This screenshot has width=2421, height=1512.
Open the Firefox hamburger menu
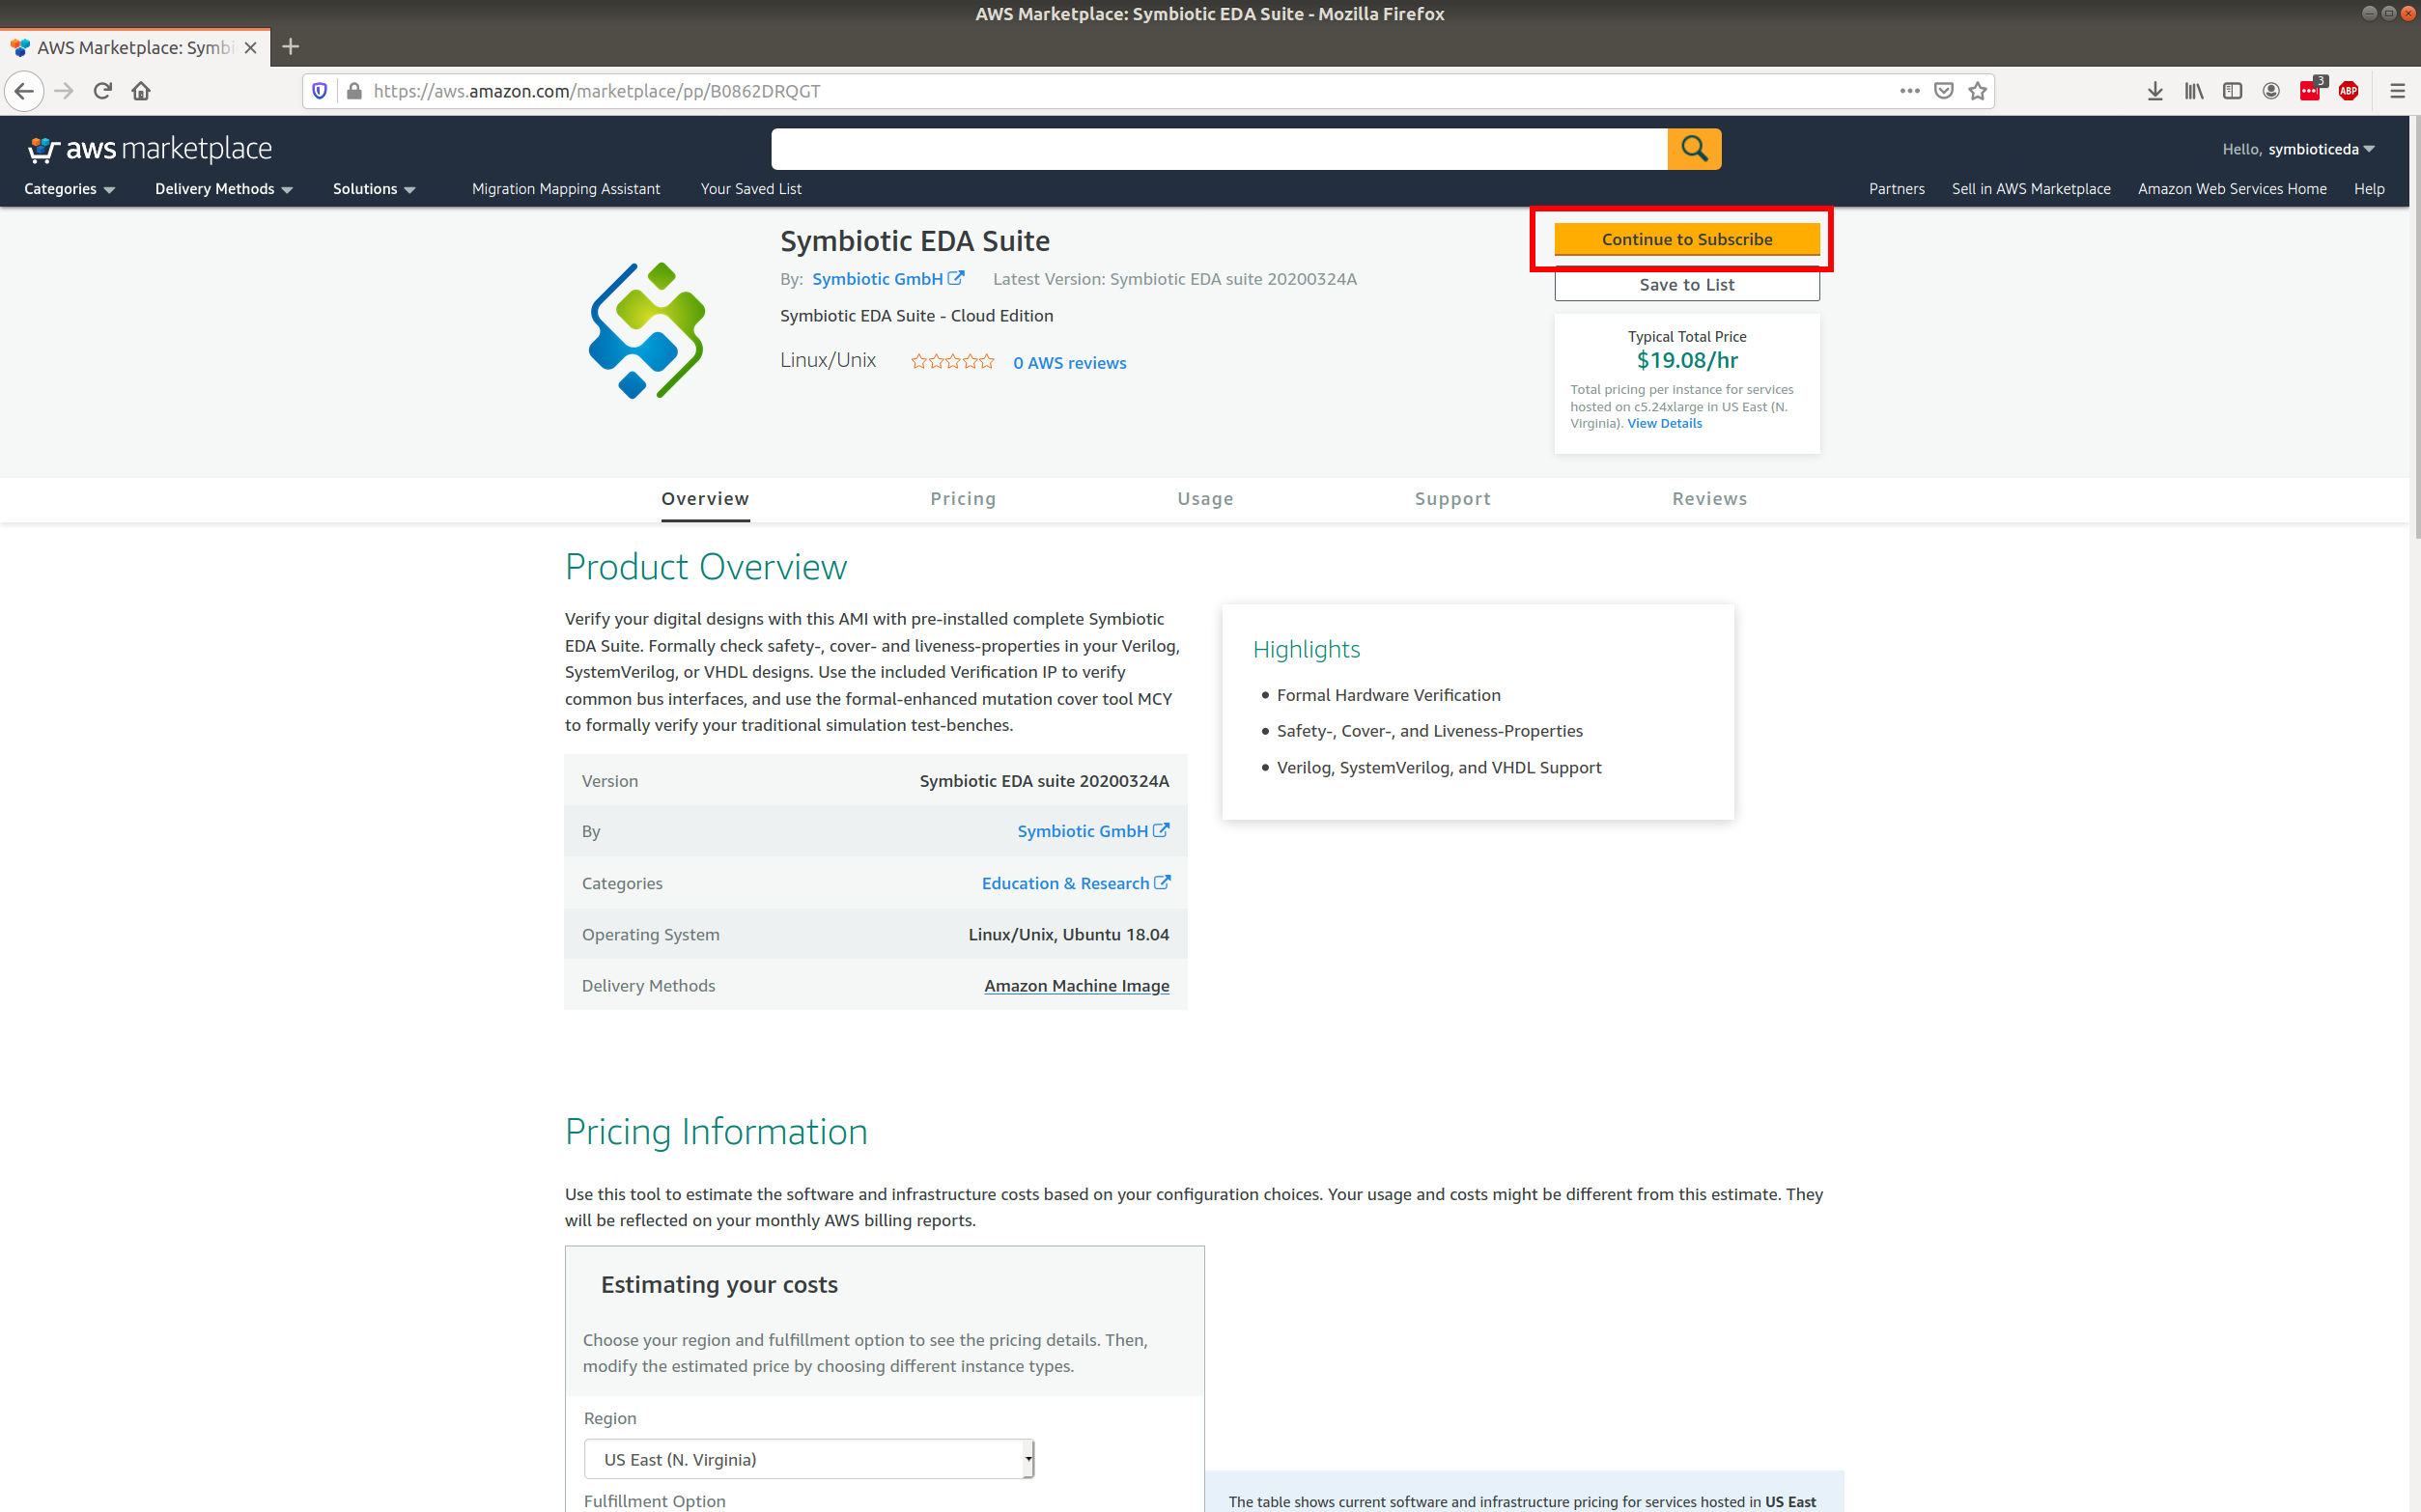tap(2397, 91)
